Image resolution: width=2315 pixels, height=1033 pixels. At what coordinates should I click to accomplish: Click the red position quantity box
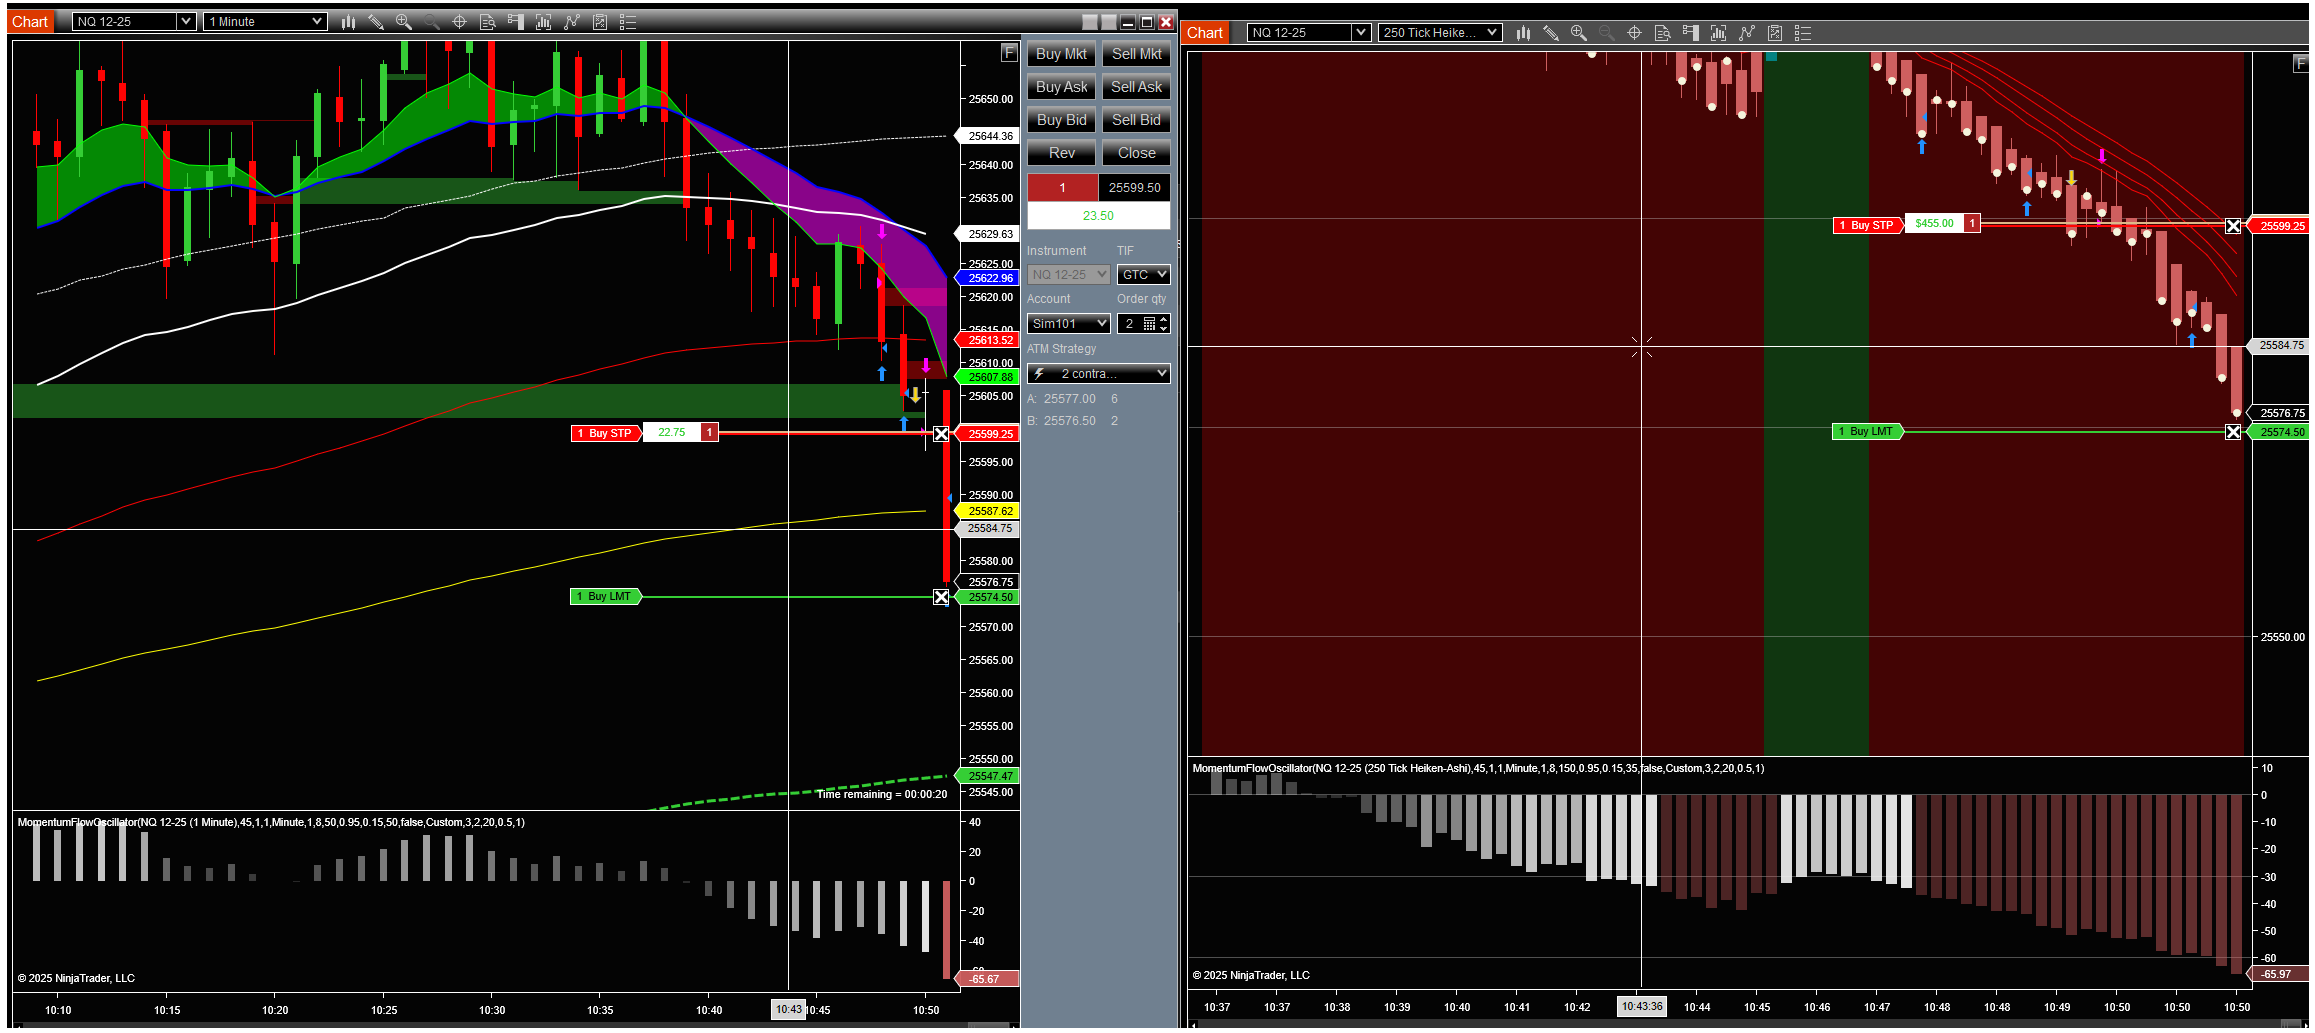[x=1062, y=188]
